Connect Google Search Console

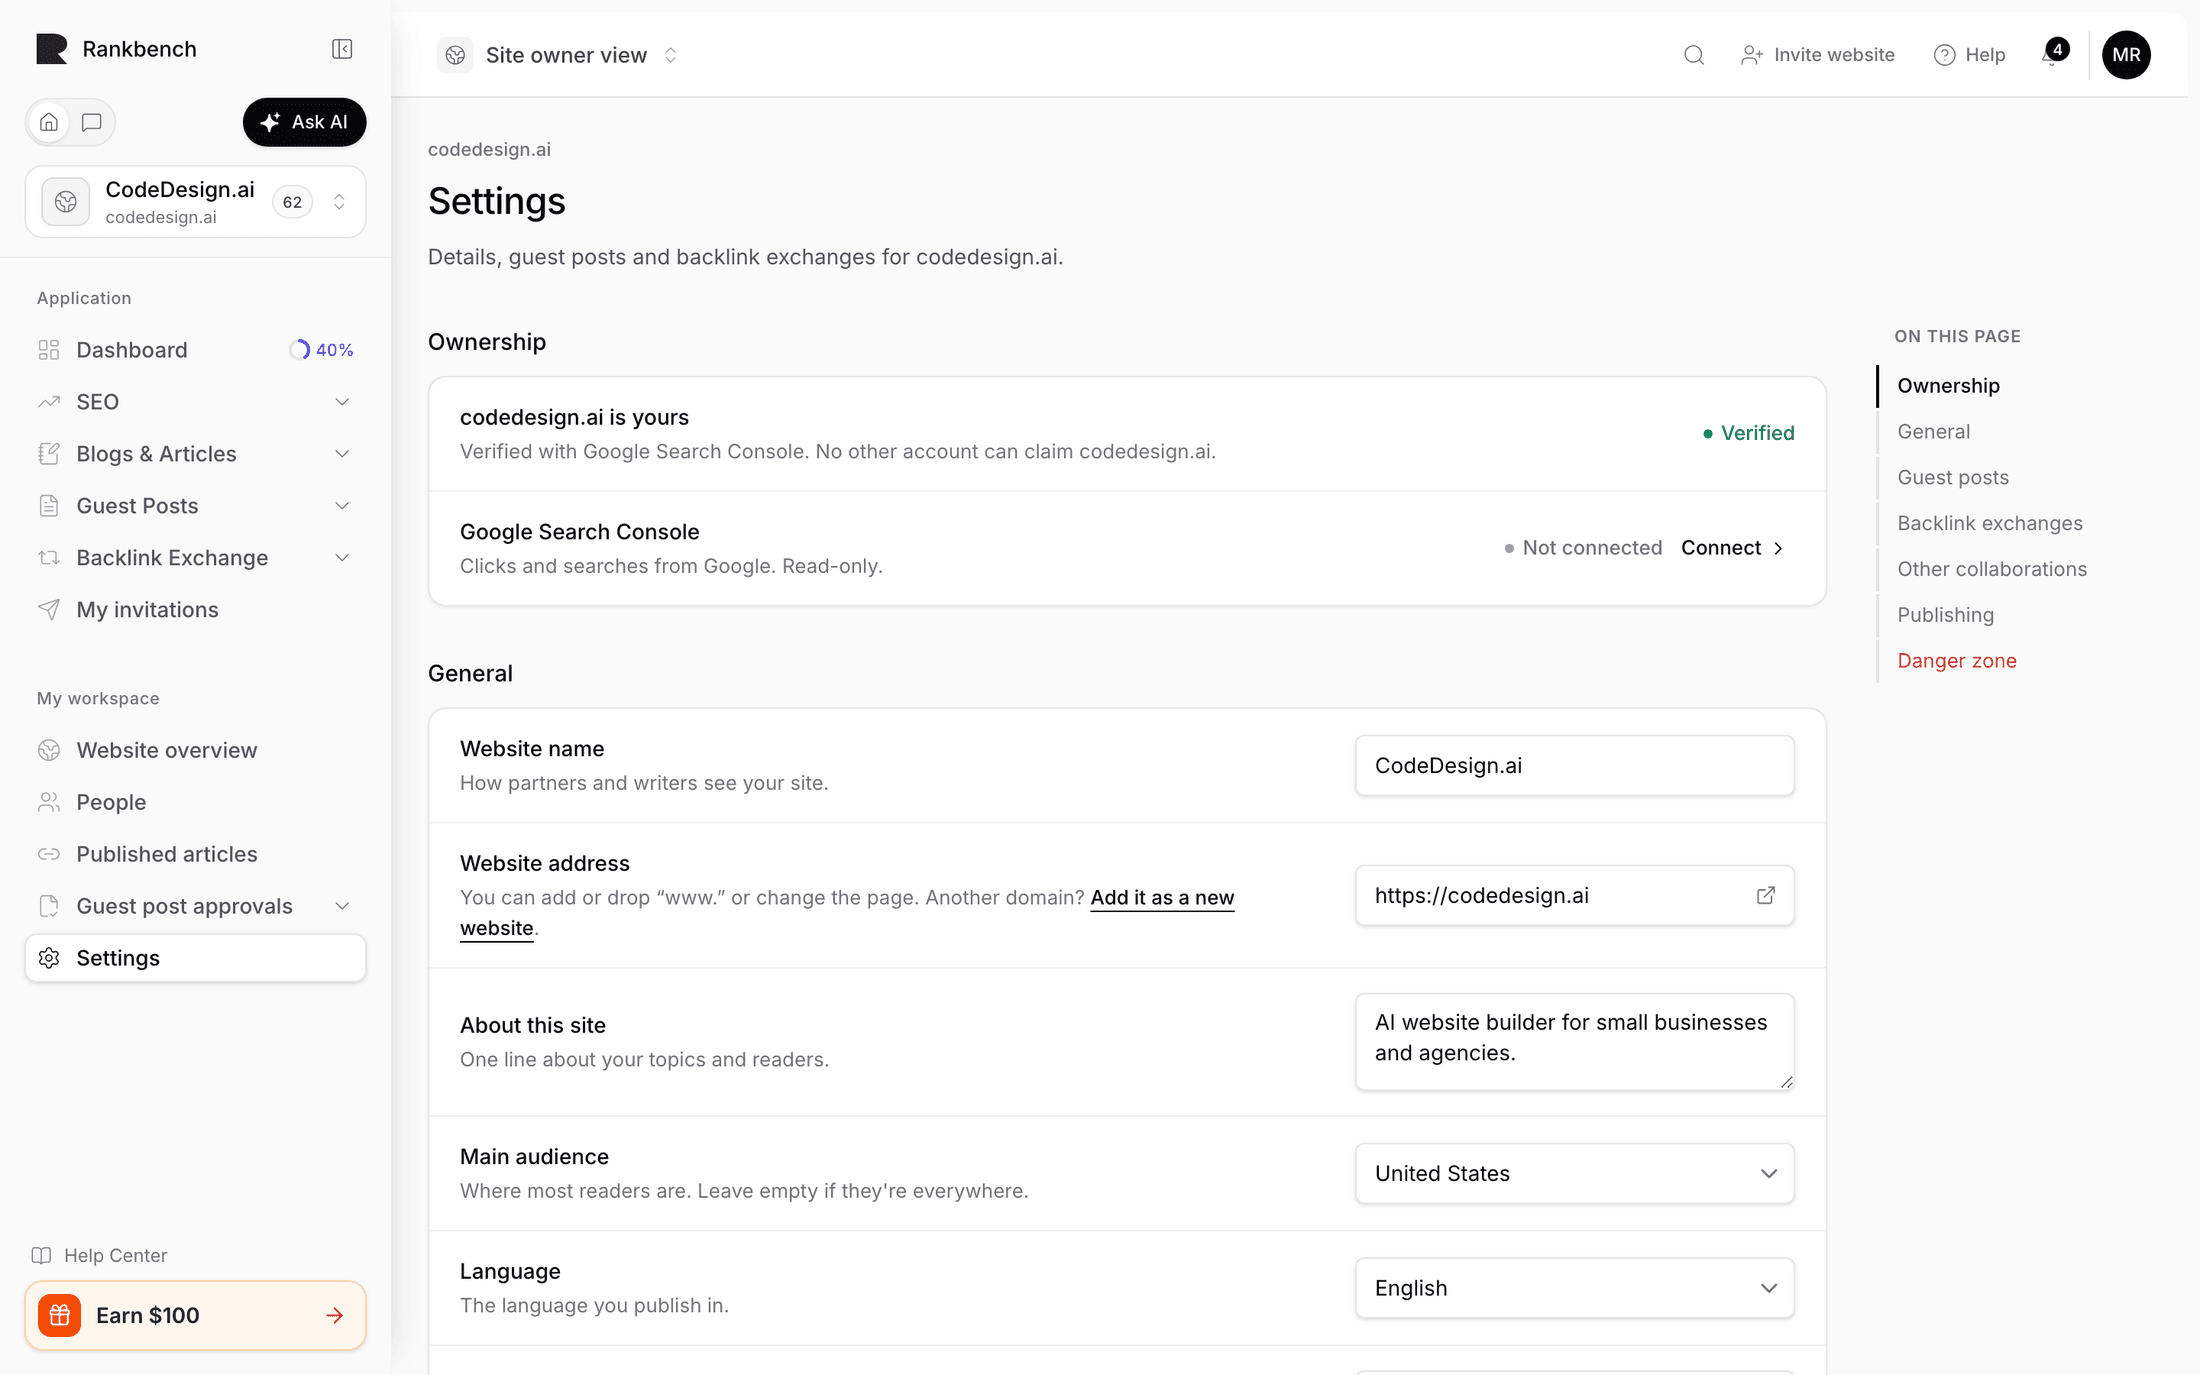pyautogui.click(x=1732, y=548)
